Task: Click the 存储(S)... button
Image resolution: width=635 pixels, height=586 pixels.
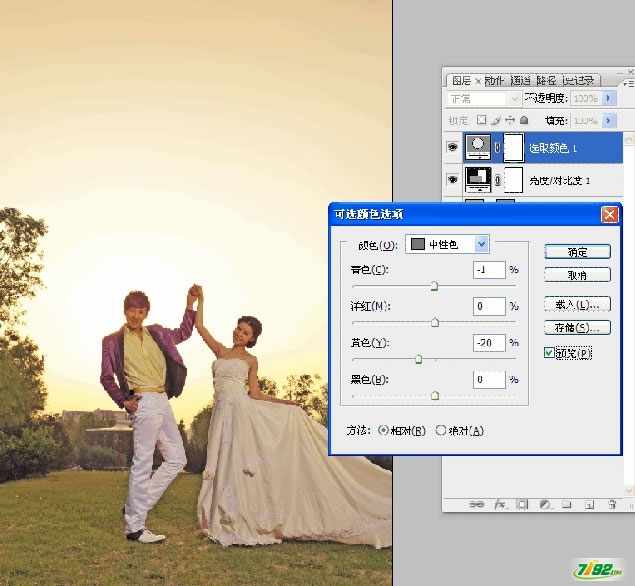Action: (x=577, y=327)
